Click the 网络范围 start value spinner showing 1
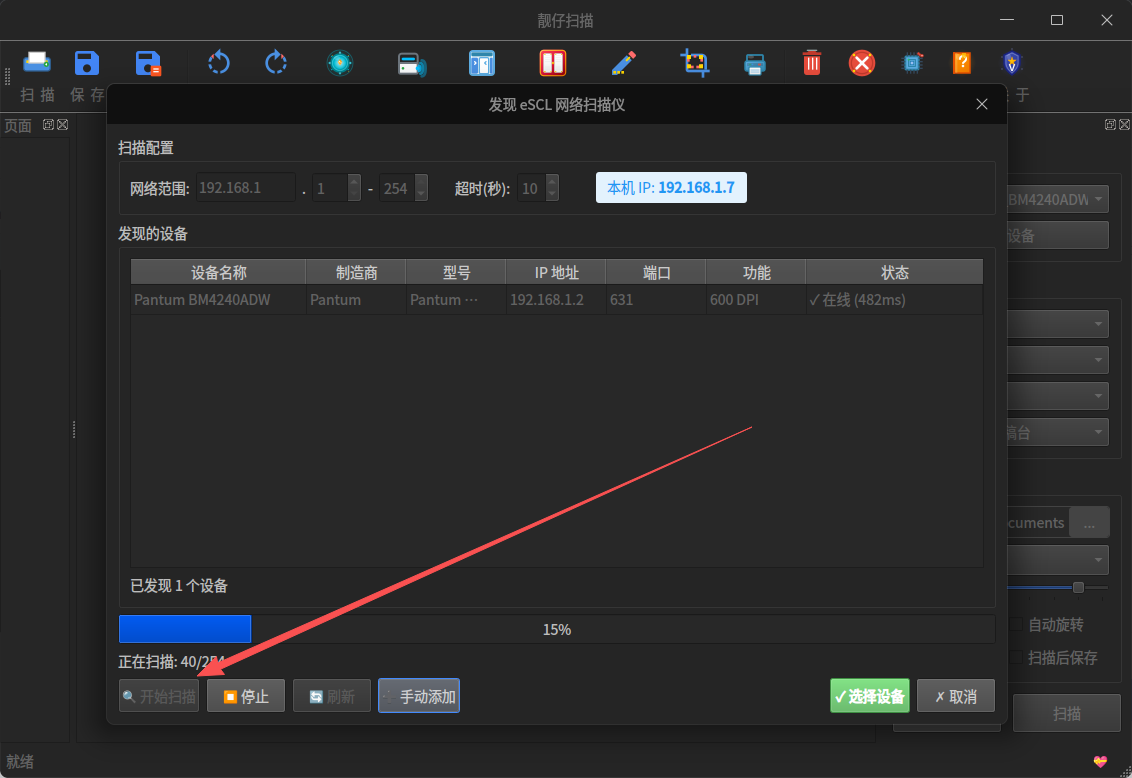The image size is (1132, 778). (336, 188)
